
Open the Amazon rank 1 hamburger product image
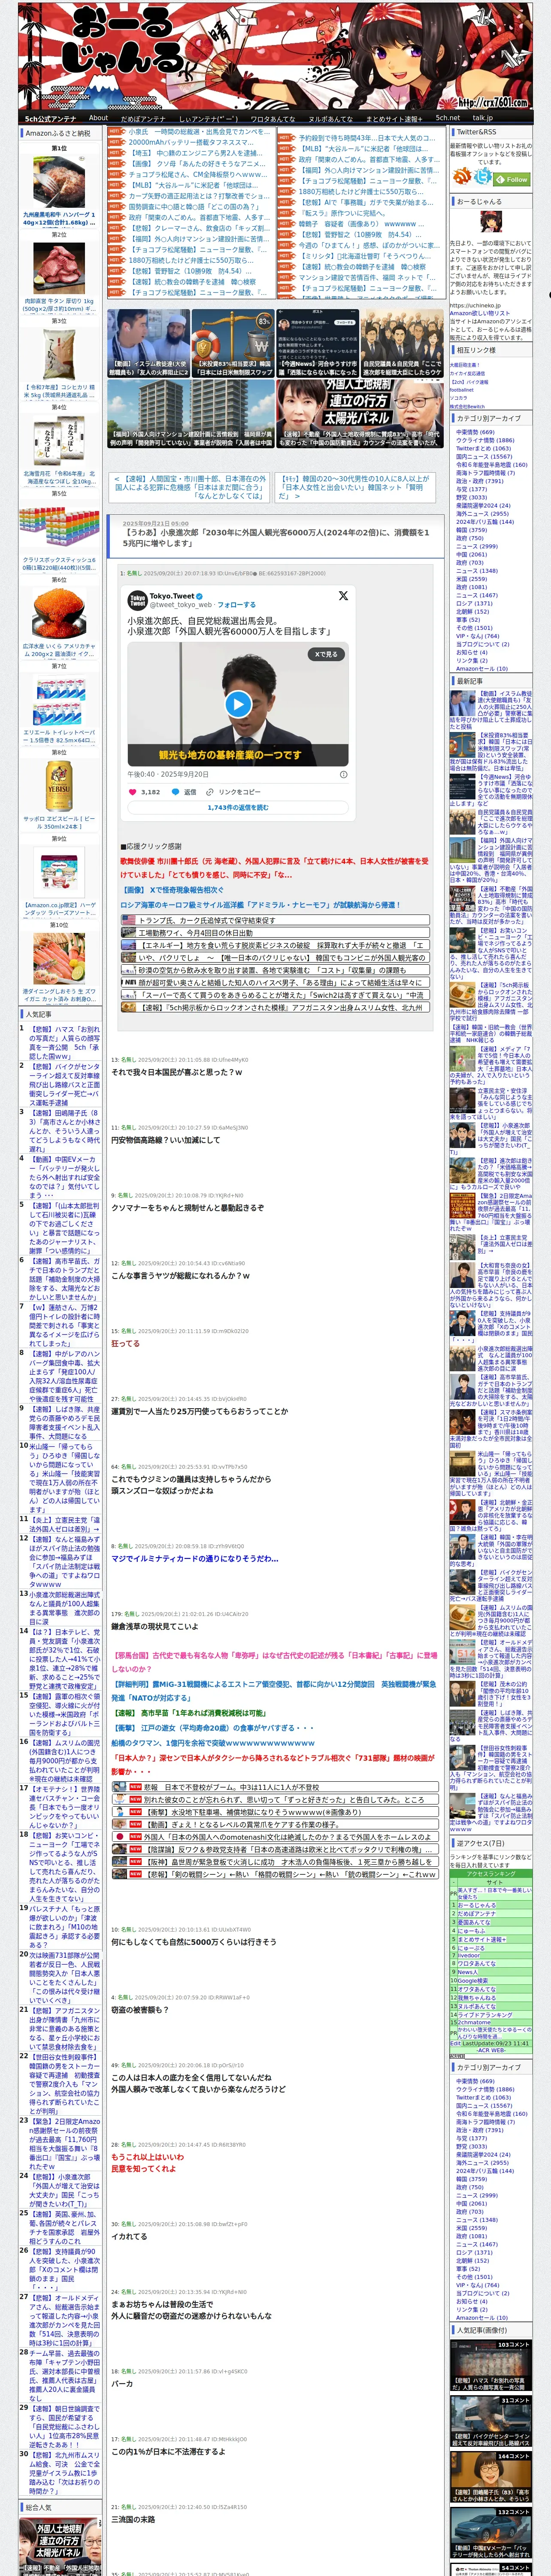[59, 181]
